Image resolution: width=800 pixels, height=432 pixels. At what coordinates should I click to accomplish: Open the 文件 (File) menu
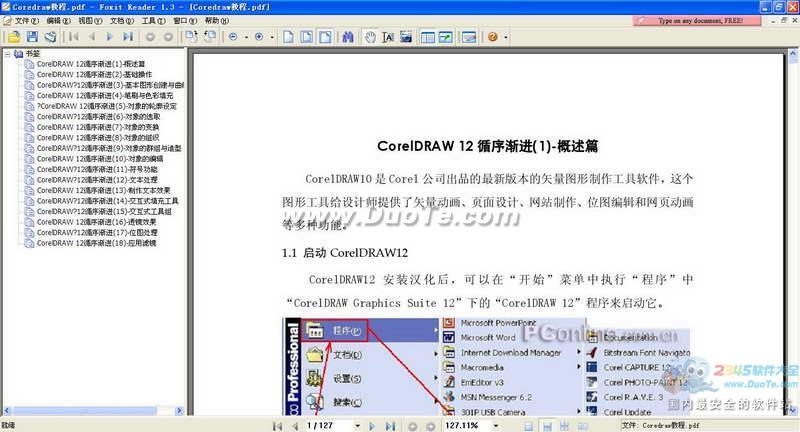[27, 20]
